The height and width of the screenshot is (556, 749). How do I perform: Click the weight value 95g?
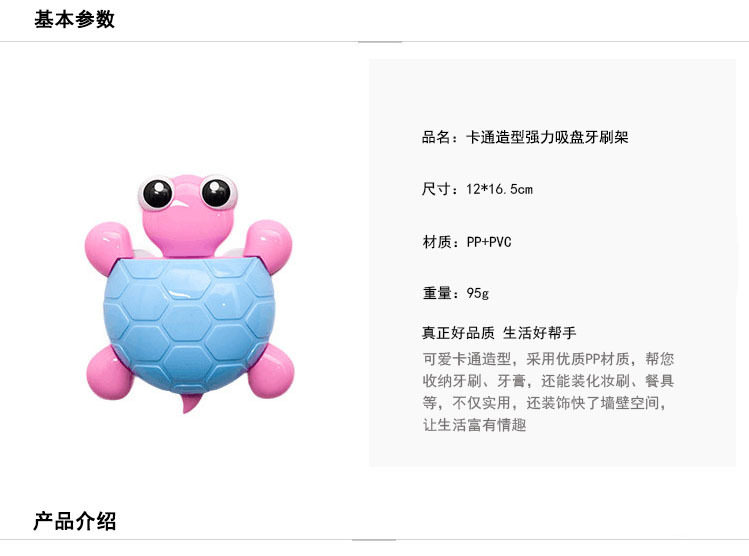tap(477, 293)
